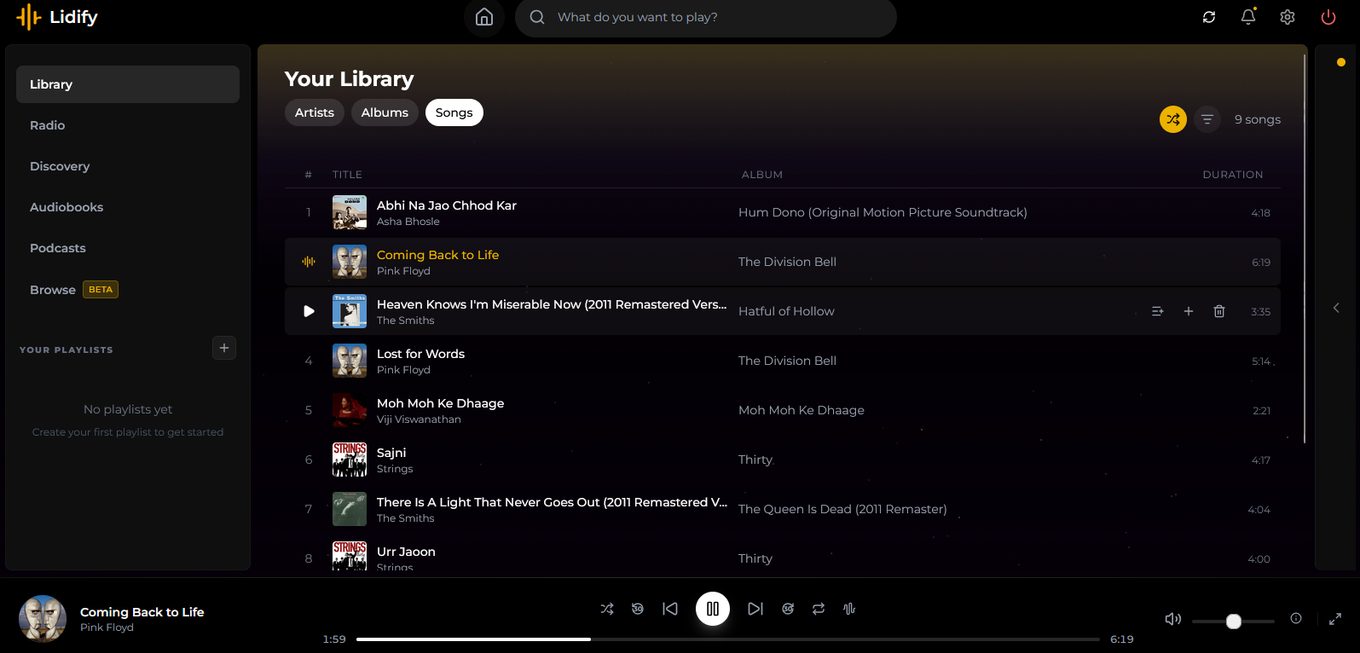Skip forward 30 seconds
The height and width of the screenshot is (653, 1360).
coord(788,608)
